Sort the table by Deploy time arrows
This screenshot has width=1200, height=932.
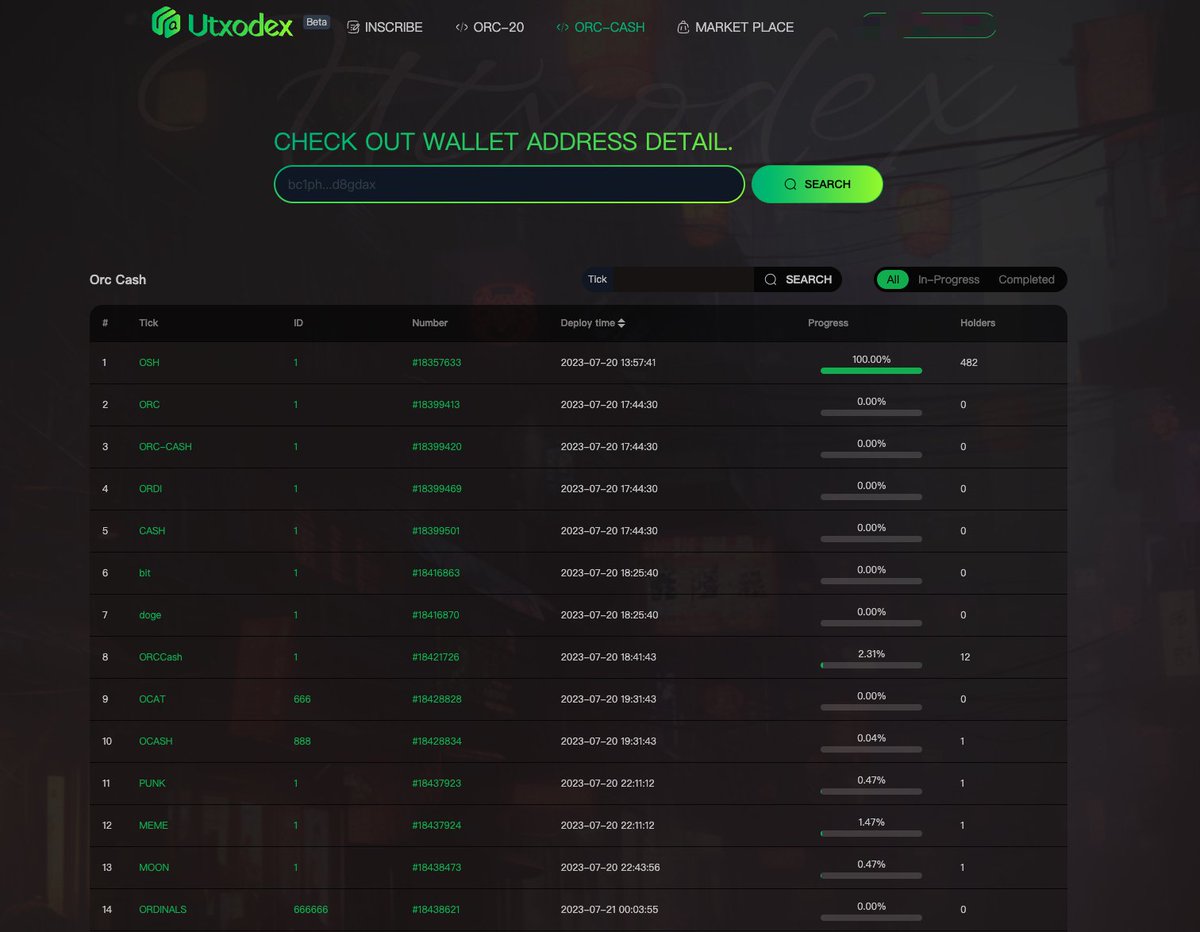[x=621, y=323]
